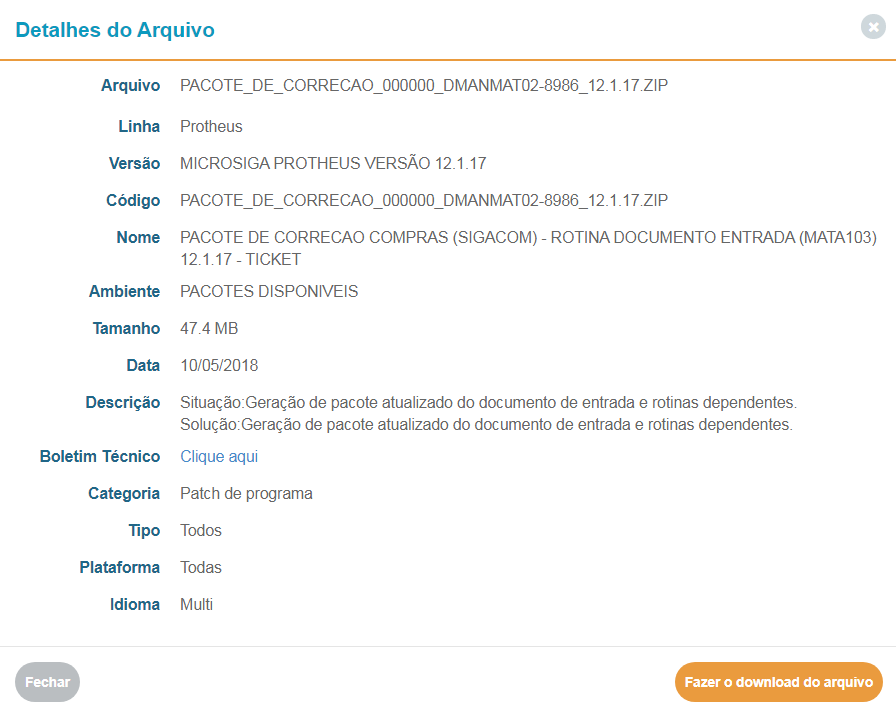Select the Código value text
896x717 pixels.
[423, 200]
